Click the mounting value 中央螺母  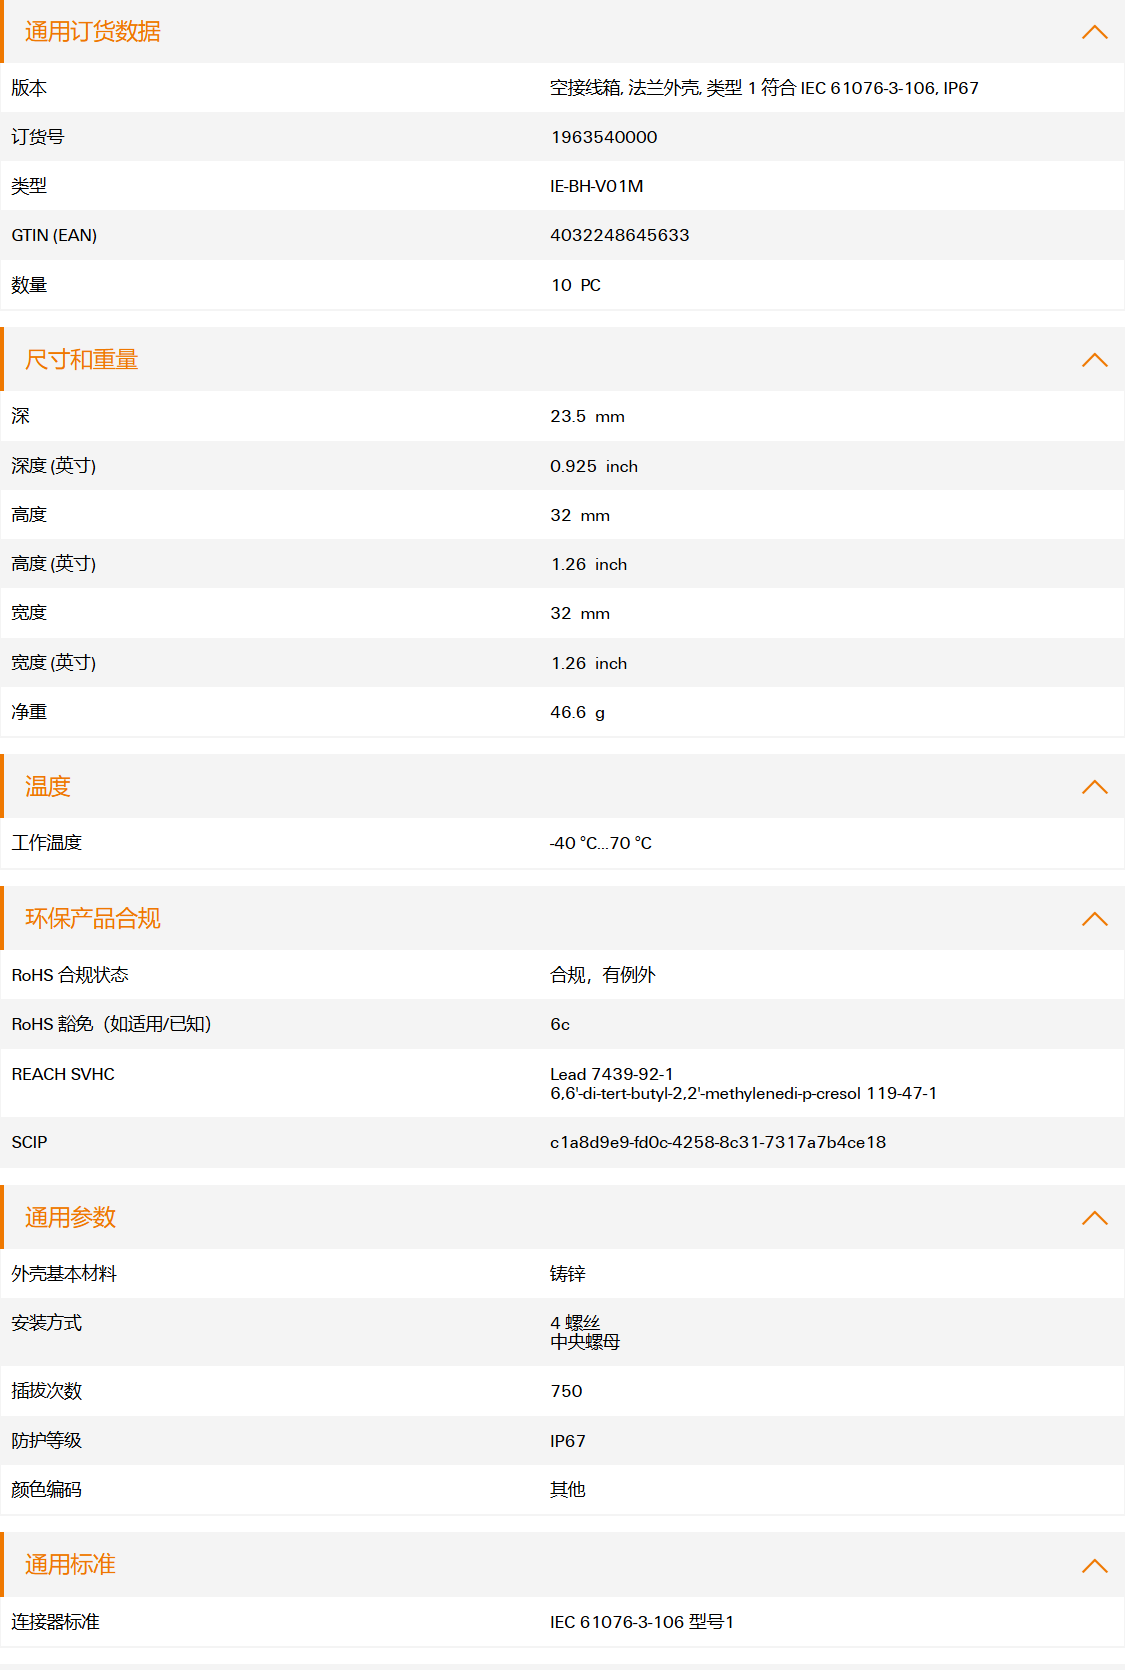(x=585, y=1342)
